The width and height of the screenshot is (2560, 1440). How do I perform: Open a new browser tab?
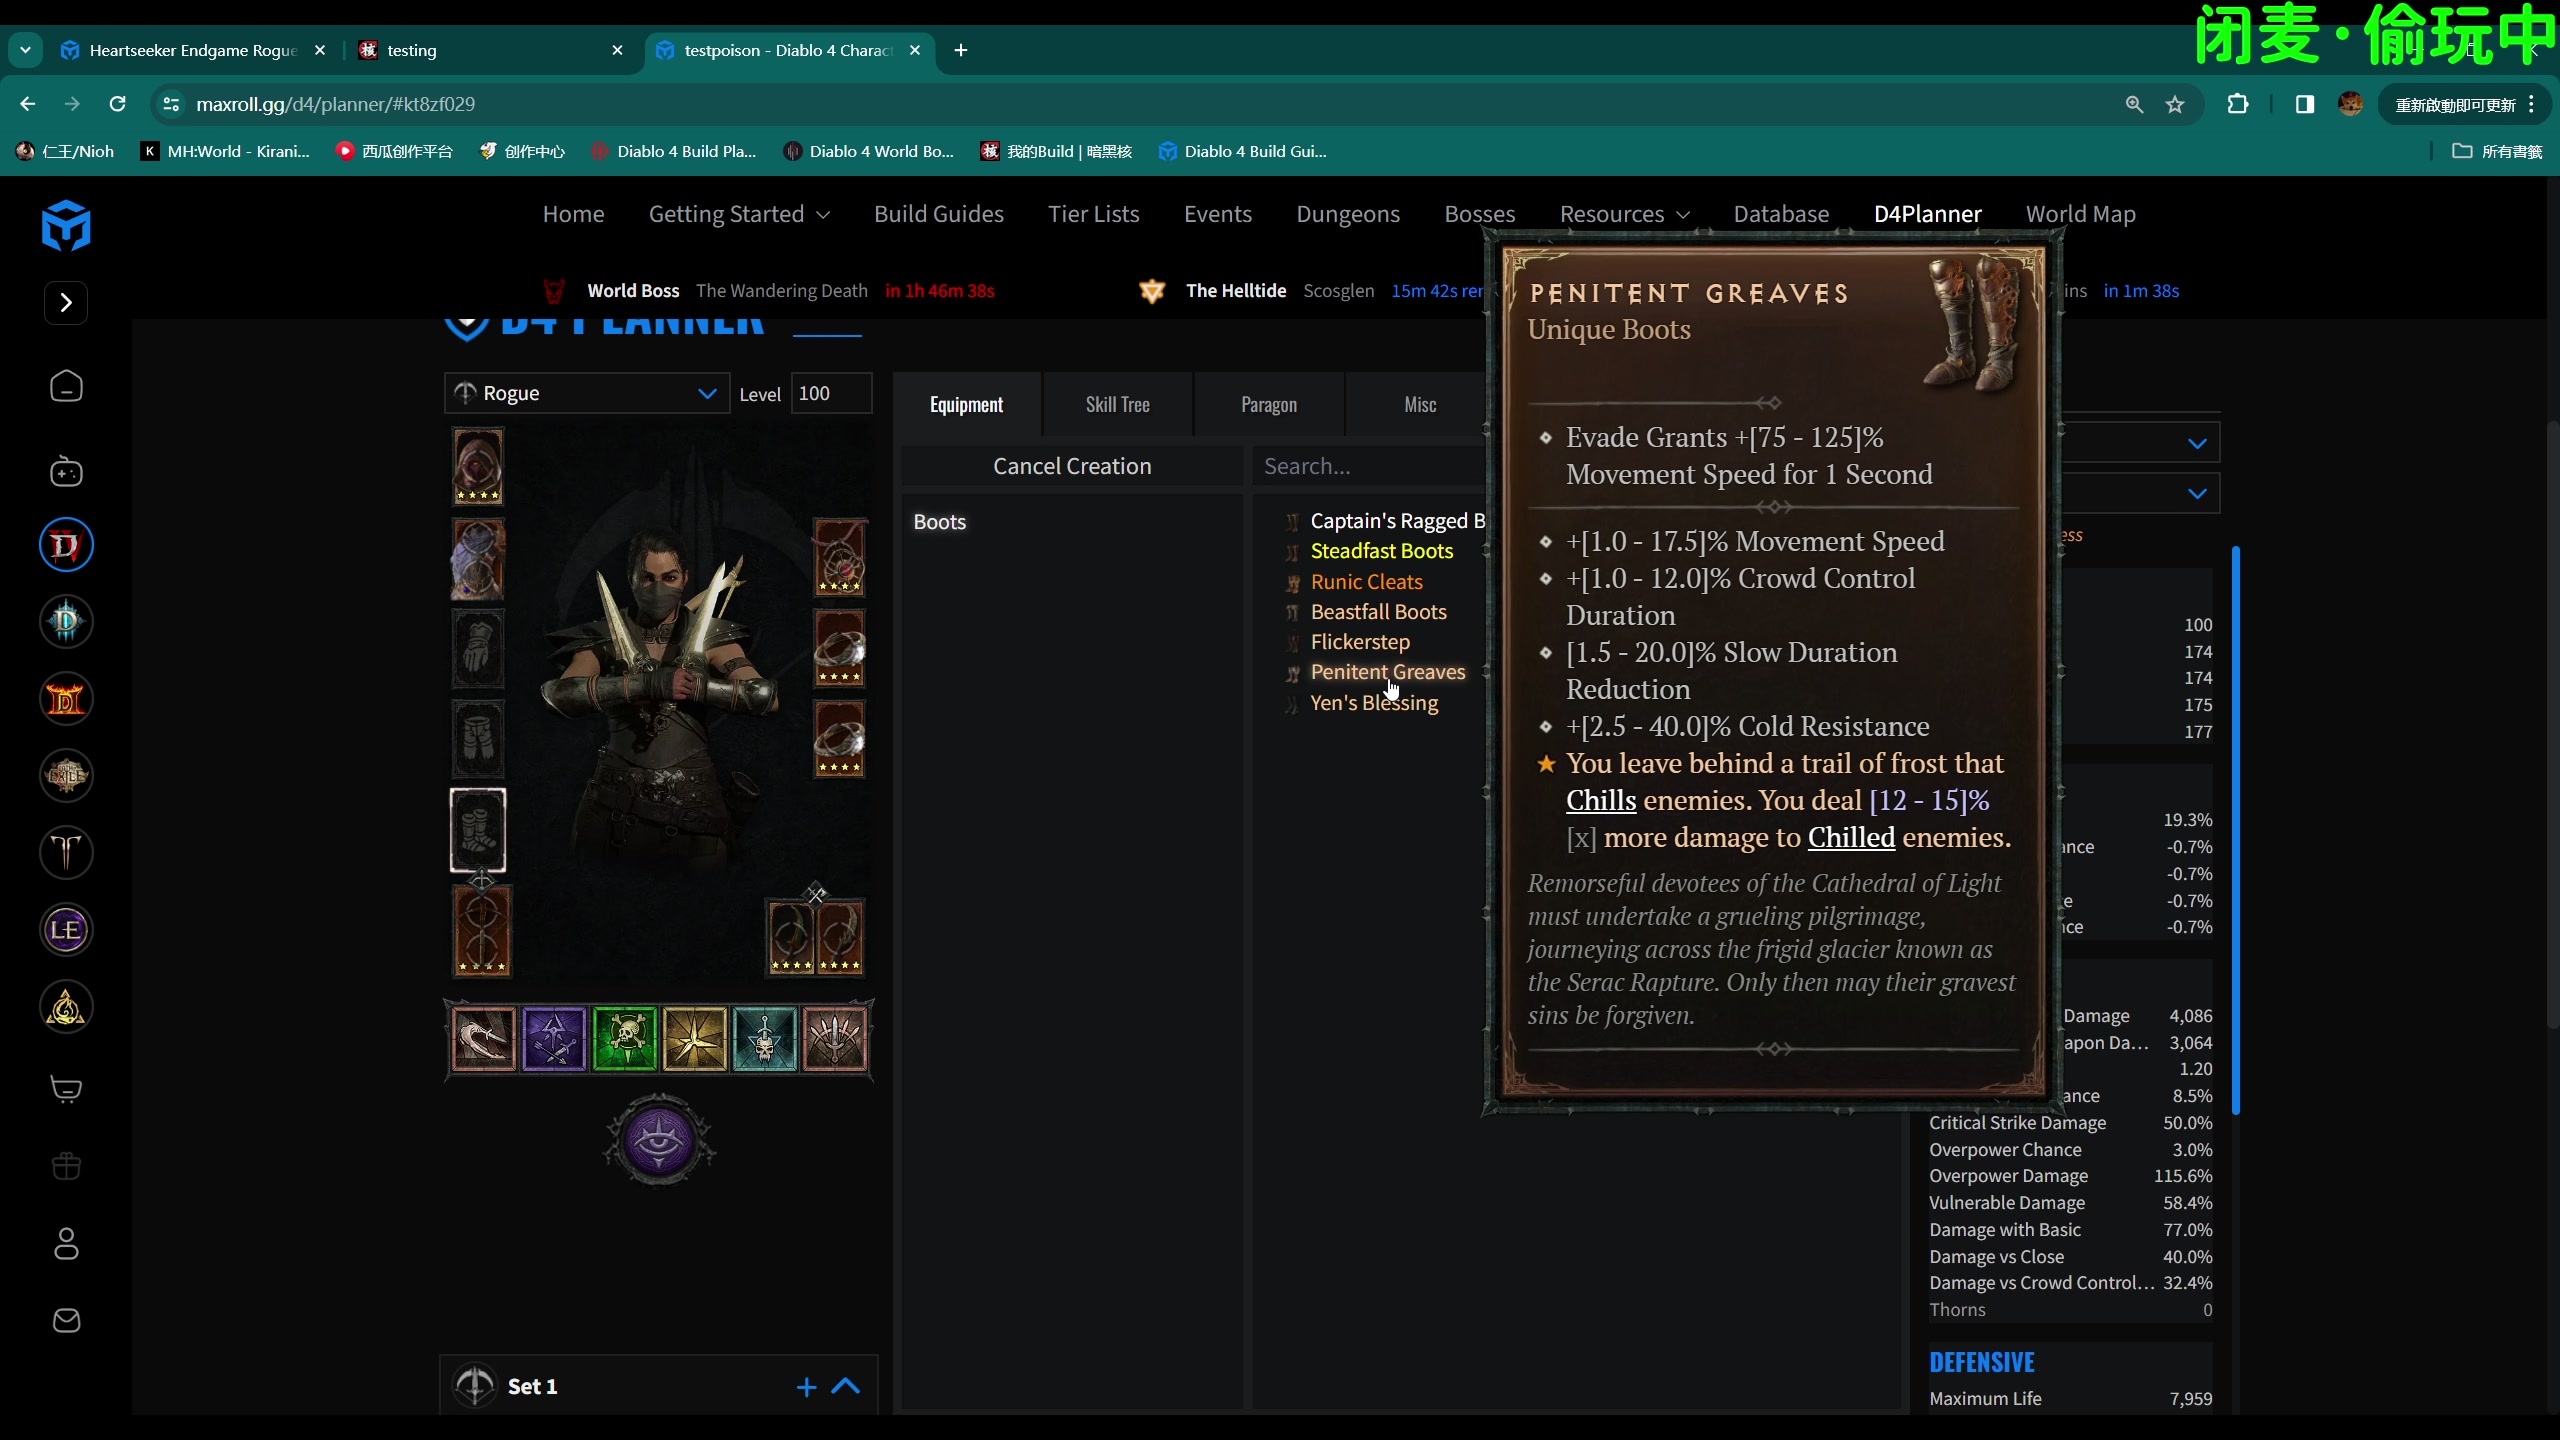pyautogui.click(x=960, y=50)
